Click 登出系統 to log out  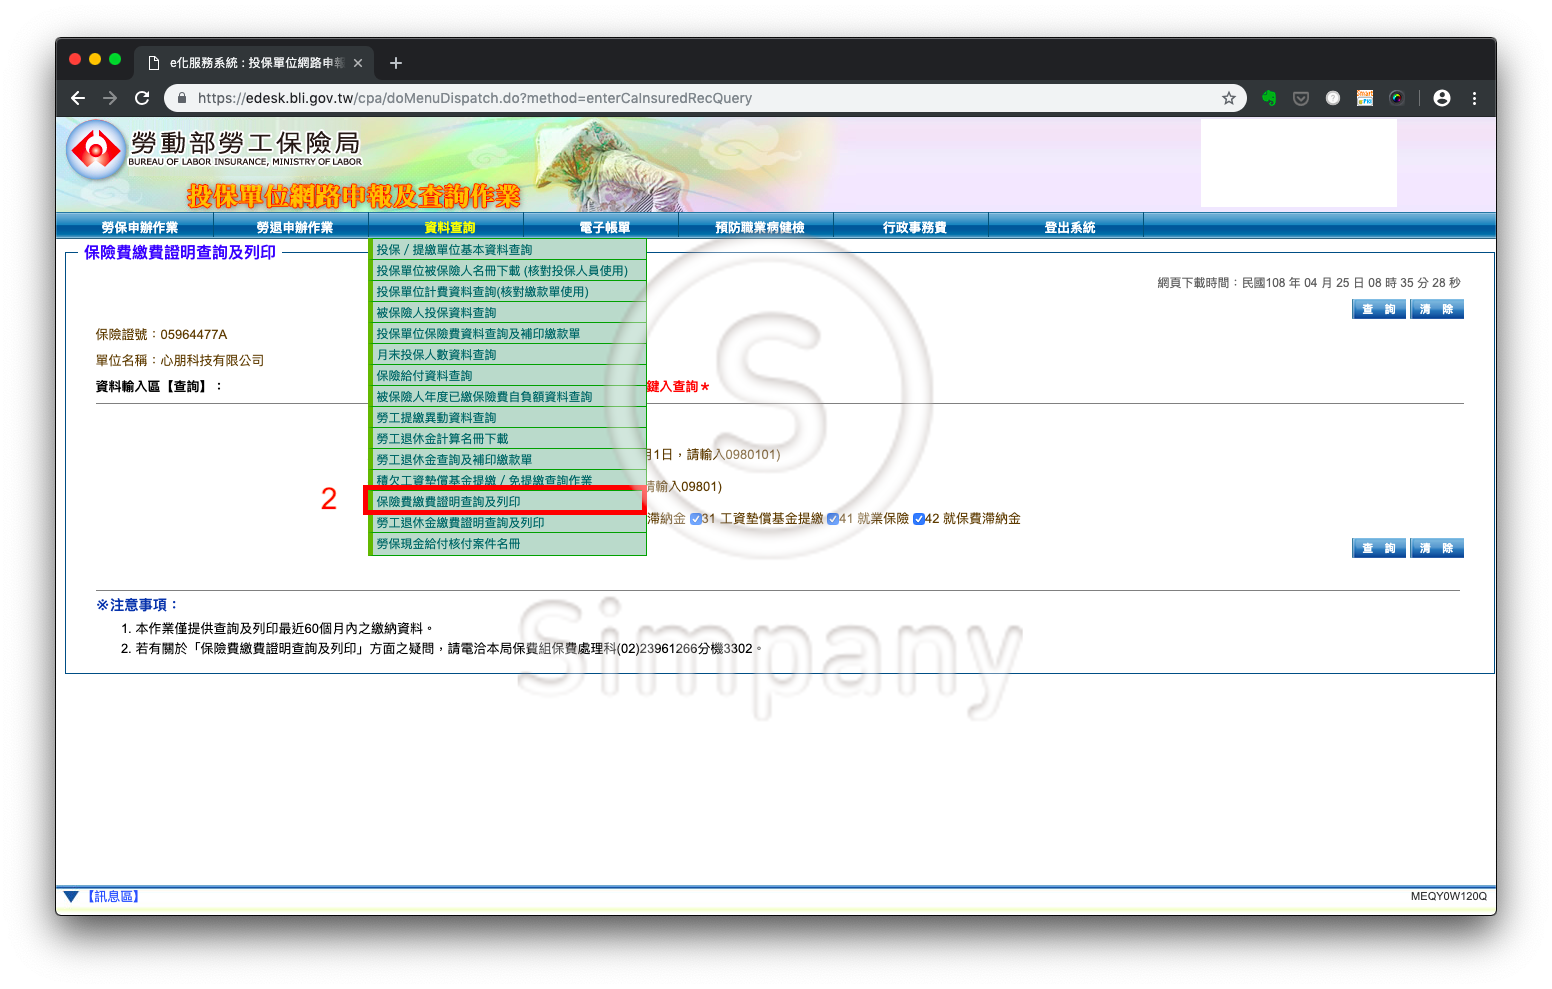(x=1069, y=228)
